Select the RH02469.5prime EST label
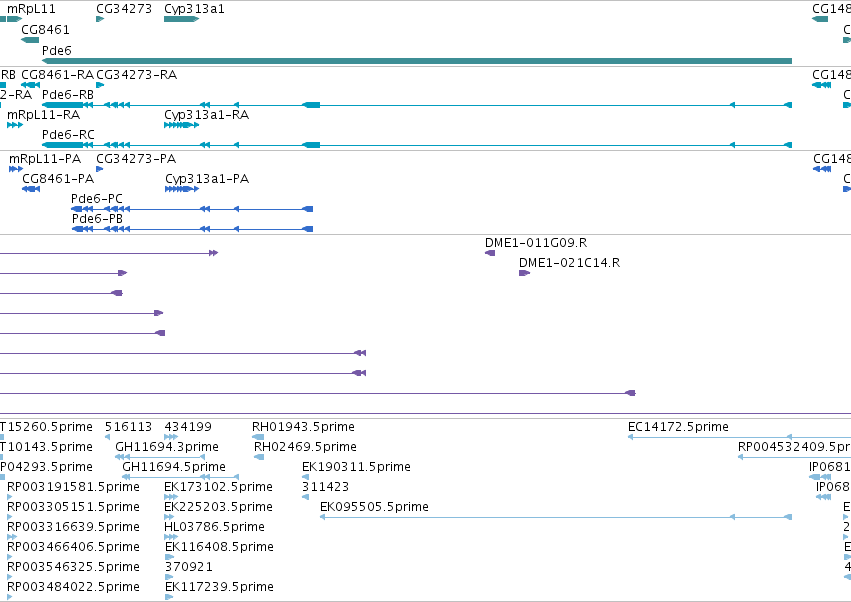 [306, 447]
